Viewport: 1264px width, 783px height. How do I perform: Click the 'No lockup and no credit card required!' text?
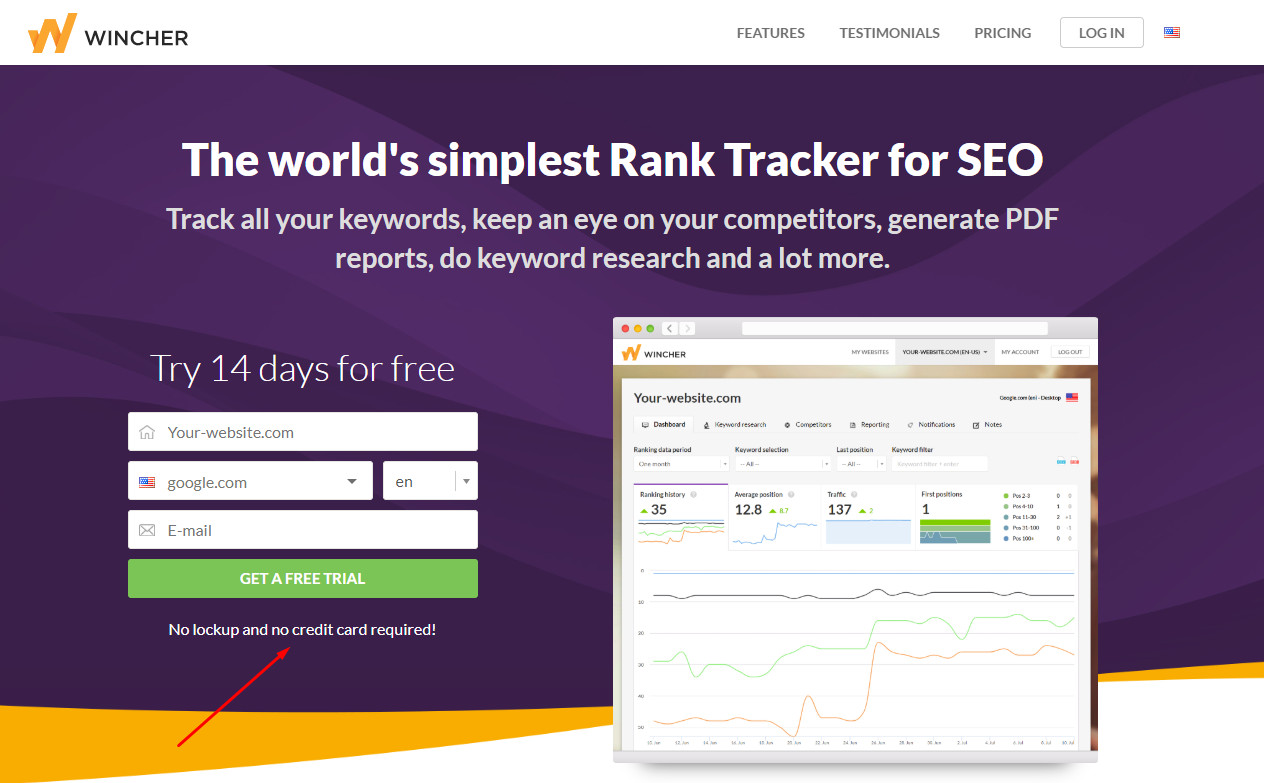(302, 630)
